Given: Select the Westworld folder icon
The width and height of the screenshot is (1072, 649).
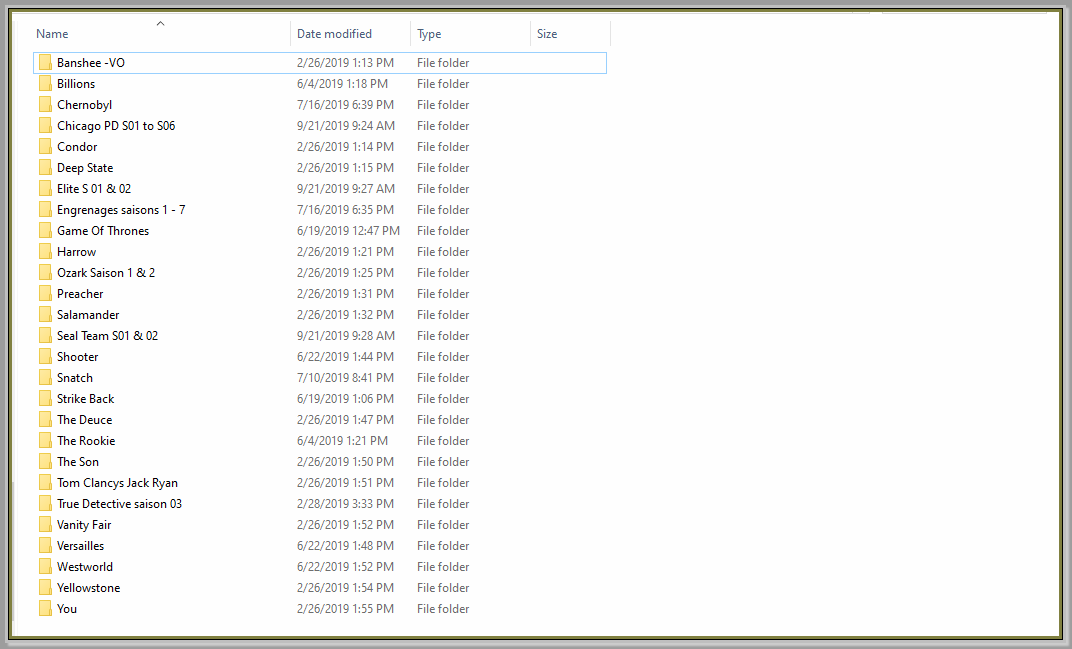Looking at the screenshot, I should [x=45, y=567].
